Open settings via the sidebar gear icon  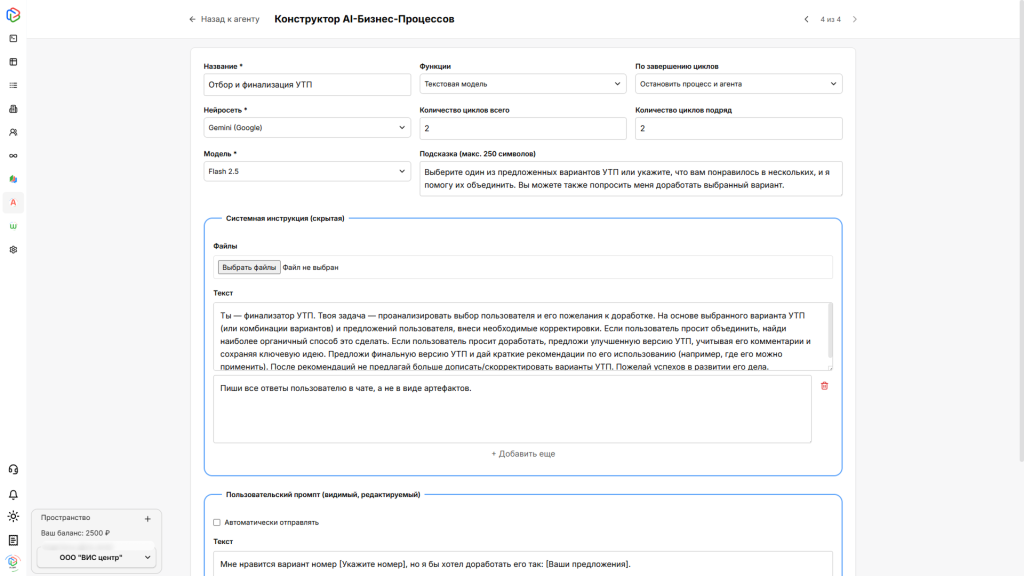click(x=13, y=249)
